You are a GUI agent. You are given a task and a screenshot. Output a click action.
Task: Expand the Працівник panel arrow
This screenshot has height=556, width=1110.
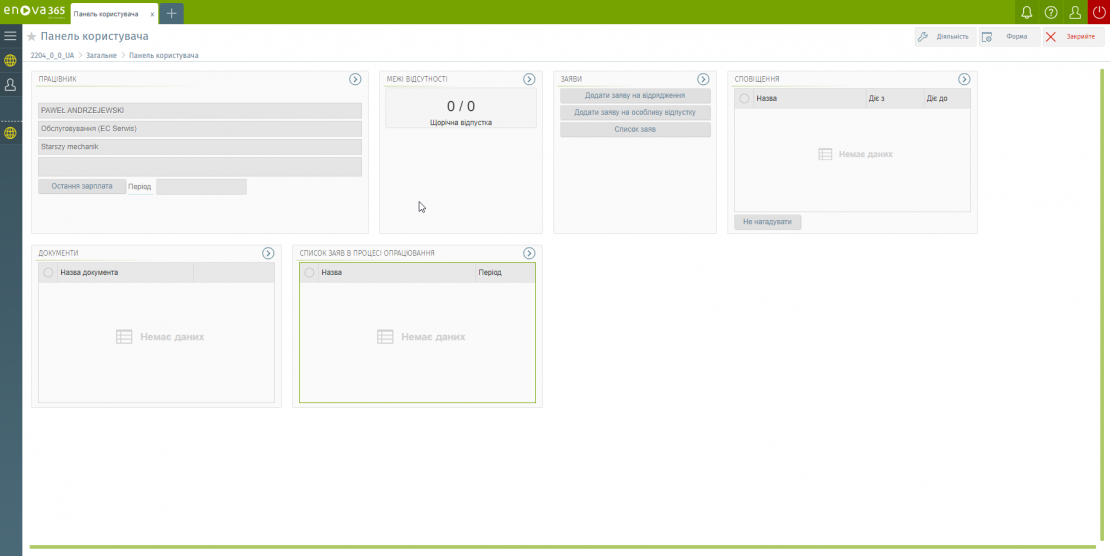(355, 79)
